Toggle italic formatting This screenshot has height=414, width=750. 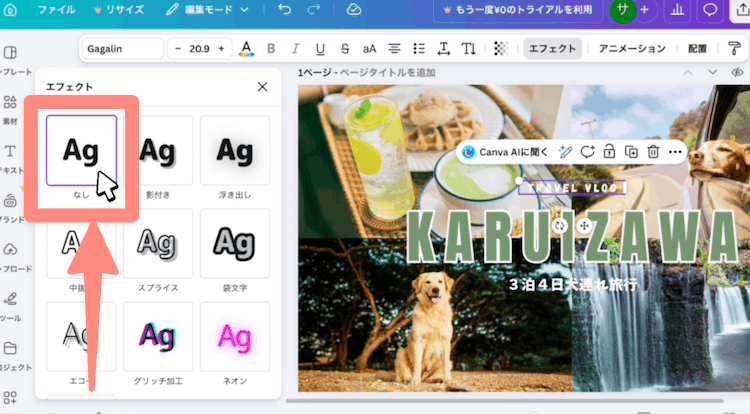coord(295,49)
